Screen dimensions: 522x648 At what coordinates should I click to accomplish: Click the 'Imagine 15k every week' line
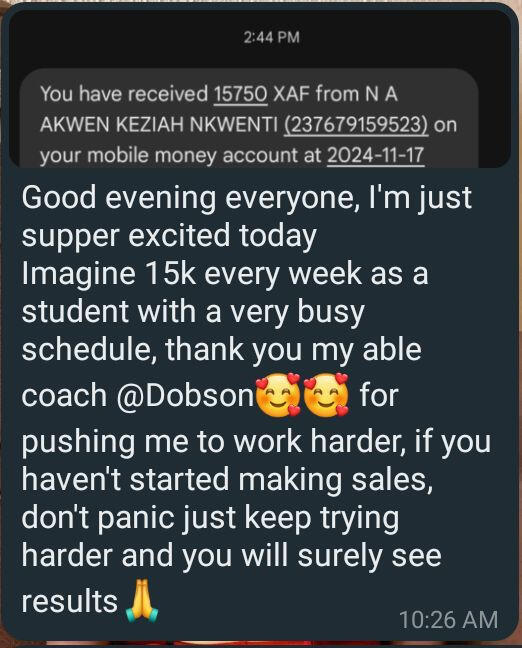224,274
